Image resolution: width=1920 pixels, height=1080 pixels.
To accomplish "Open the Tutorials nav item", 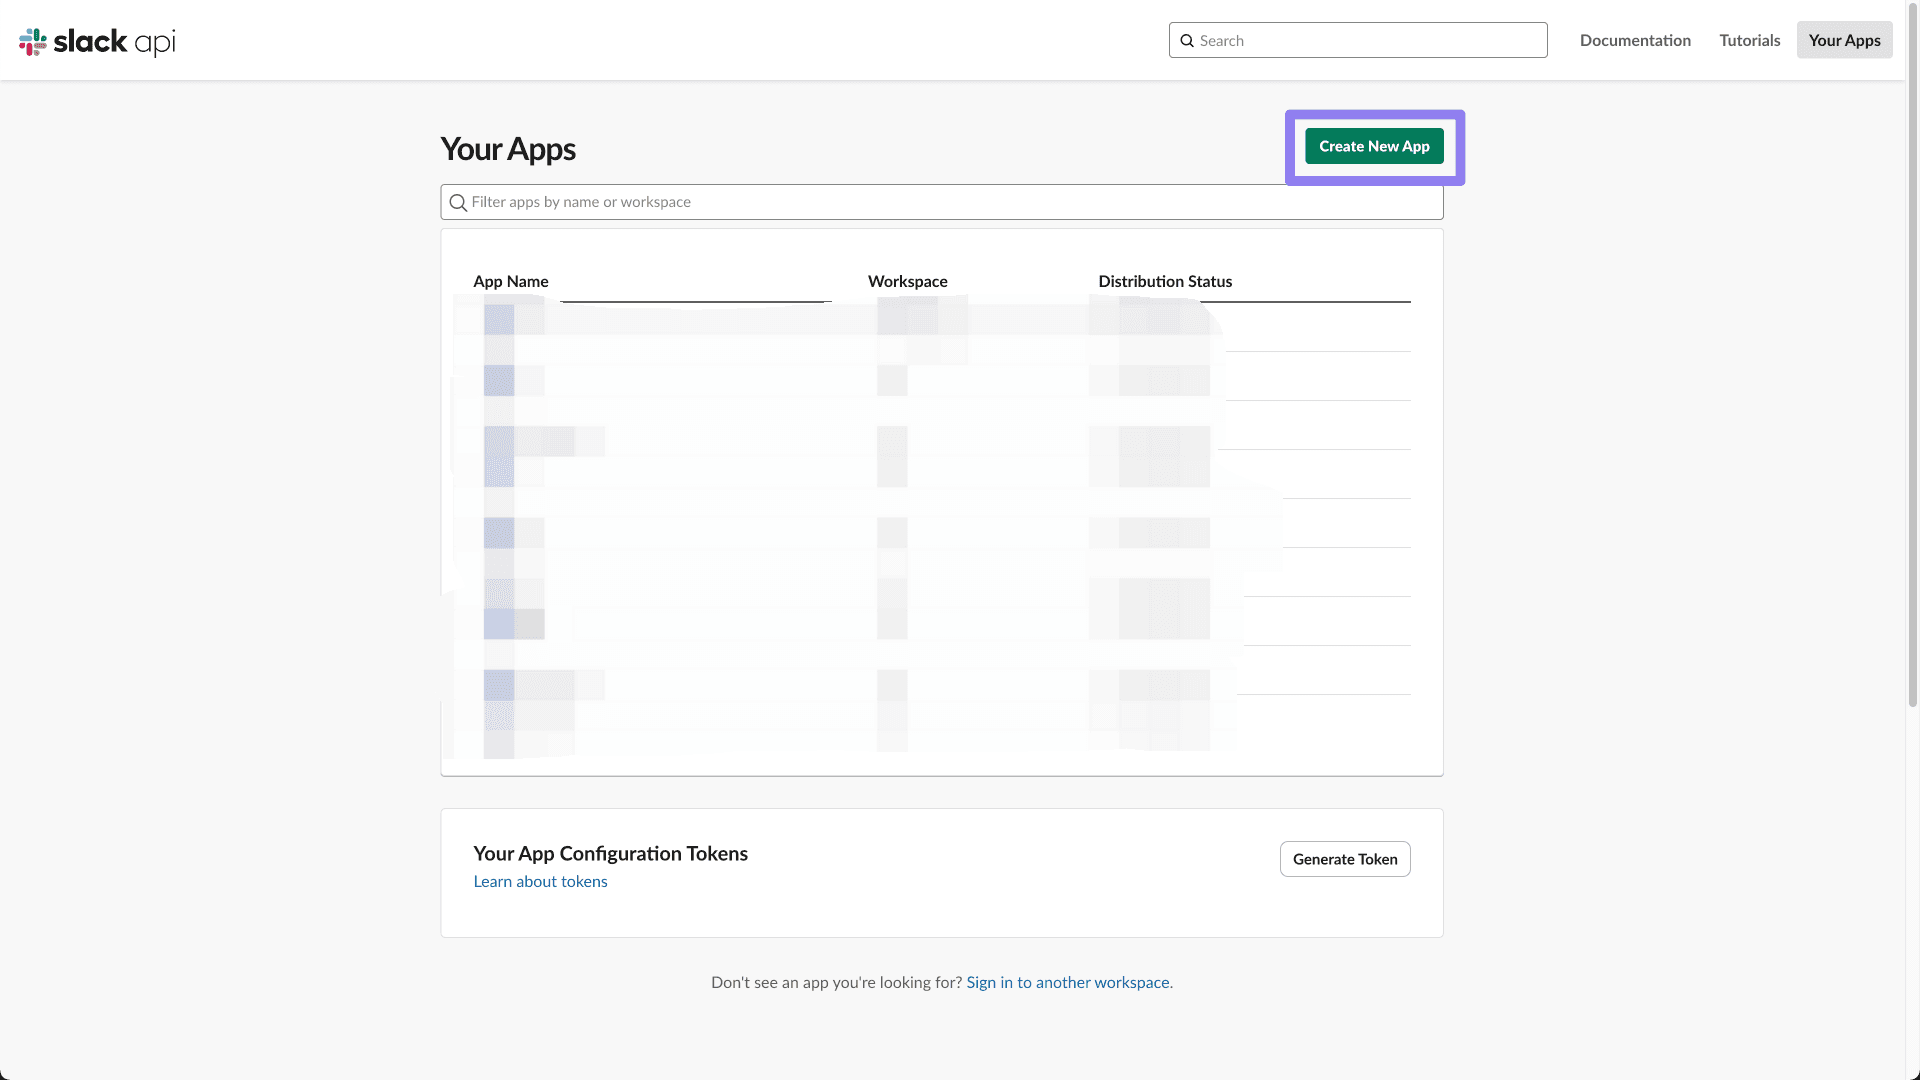I will tap(1750, 40).
